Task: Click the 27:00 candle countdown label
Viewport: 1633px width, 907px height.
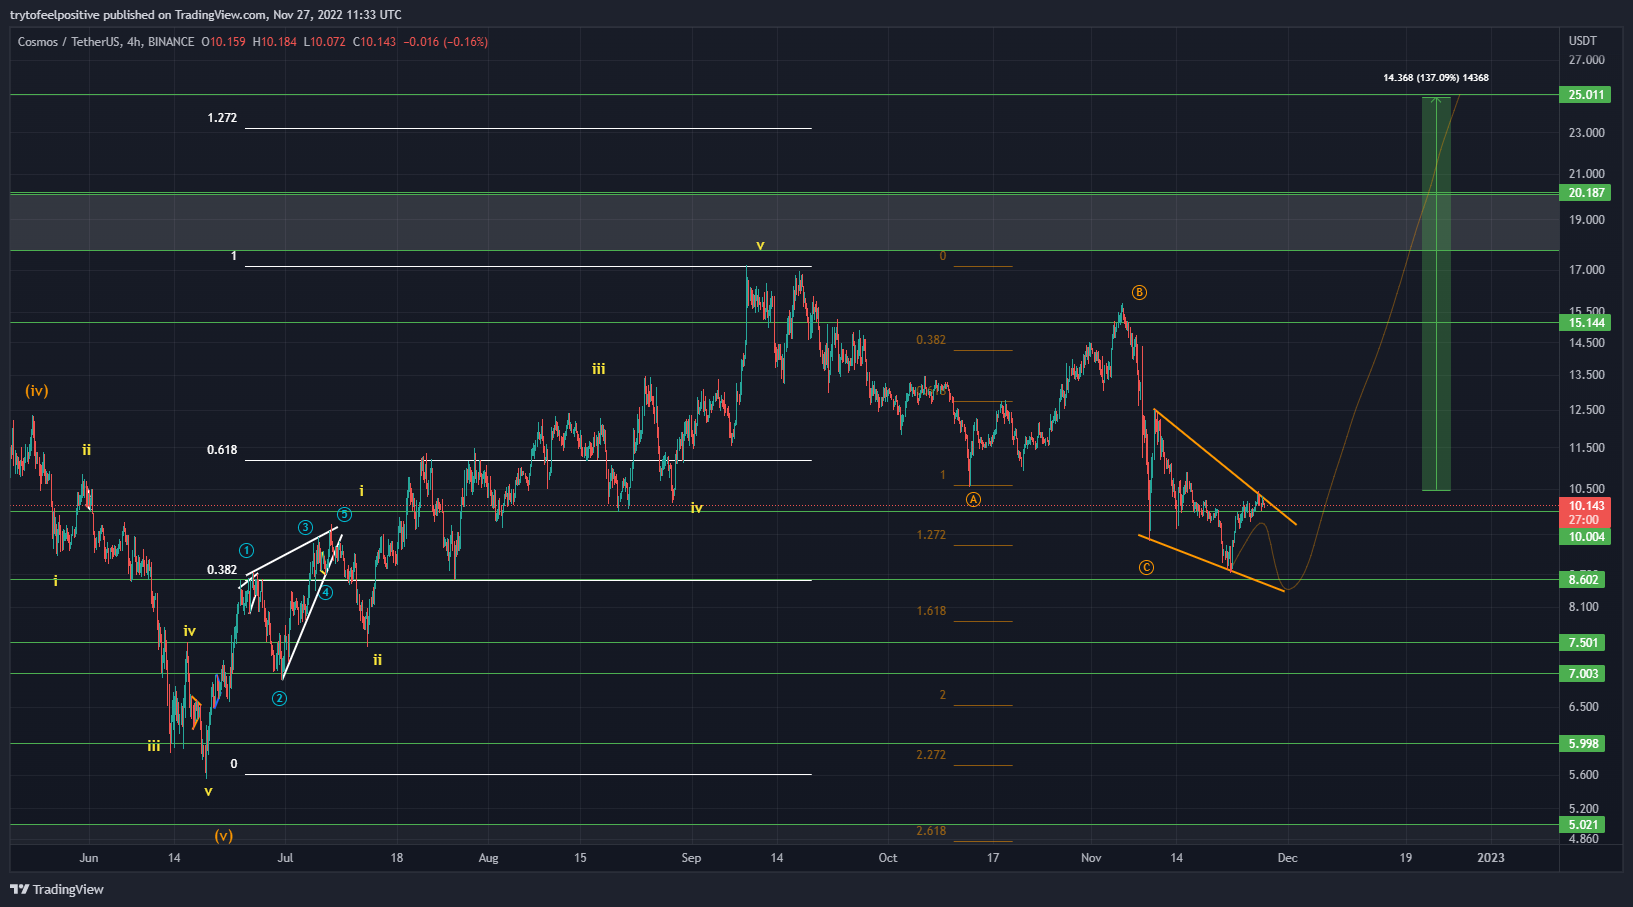Action: click(x=1584, y=520)
